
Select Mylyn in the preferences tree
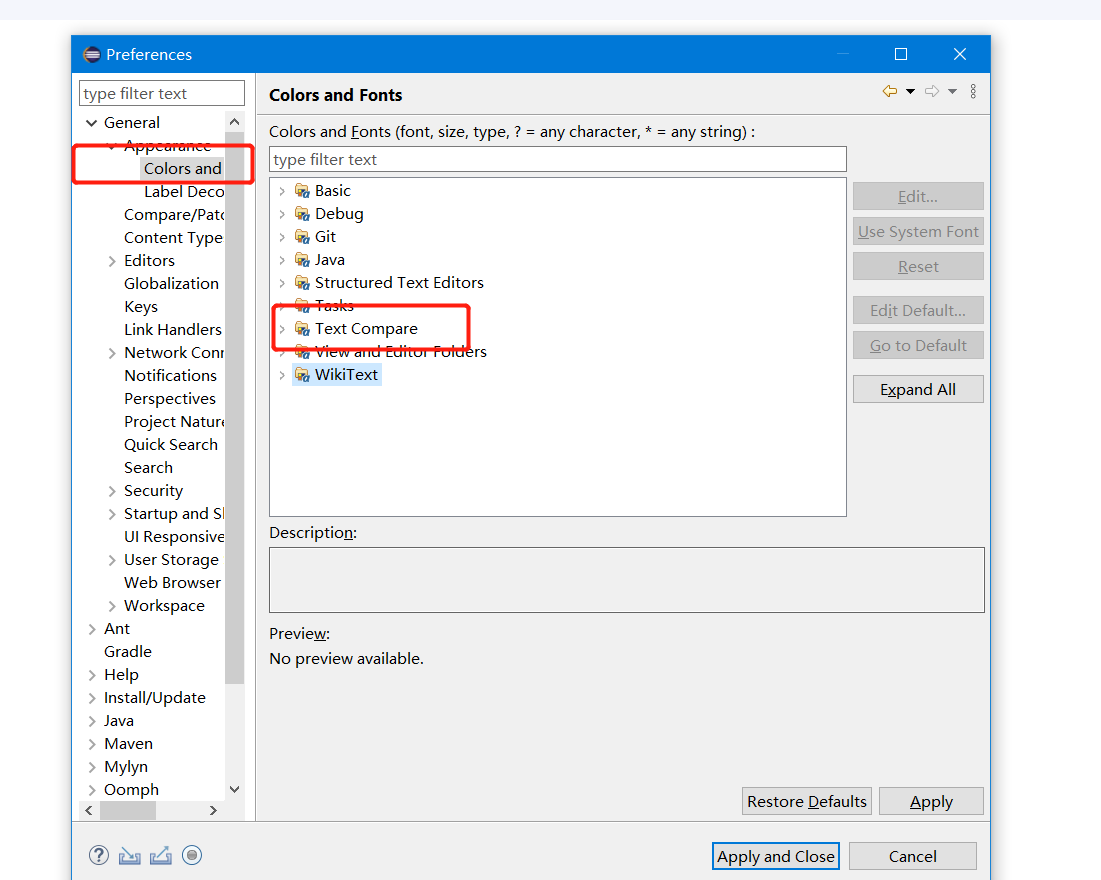(126, 767)
